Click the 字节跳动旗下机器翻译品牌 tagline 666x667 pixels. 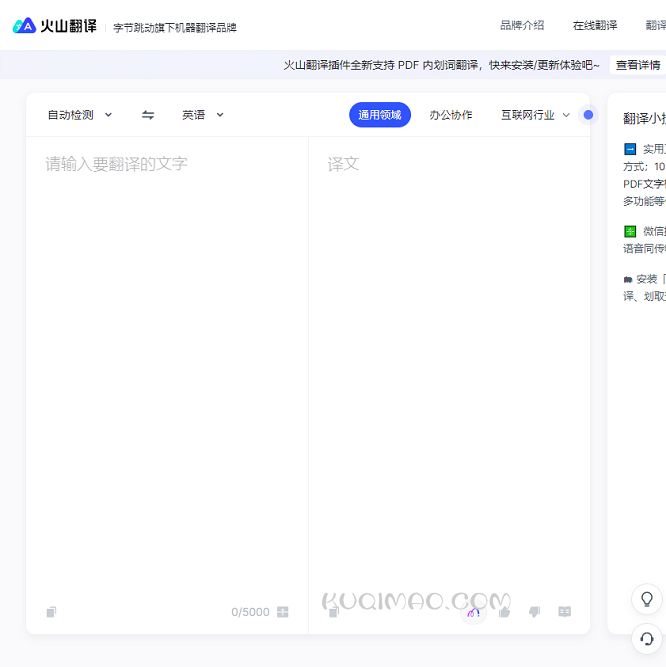175,28
